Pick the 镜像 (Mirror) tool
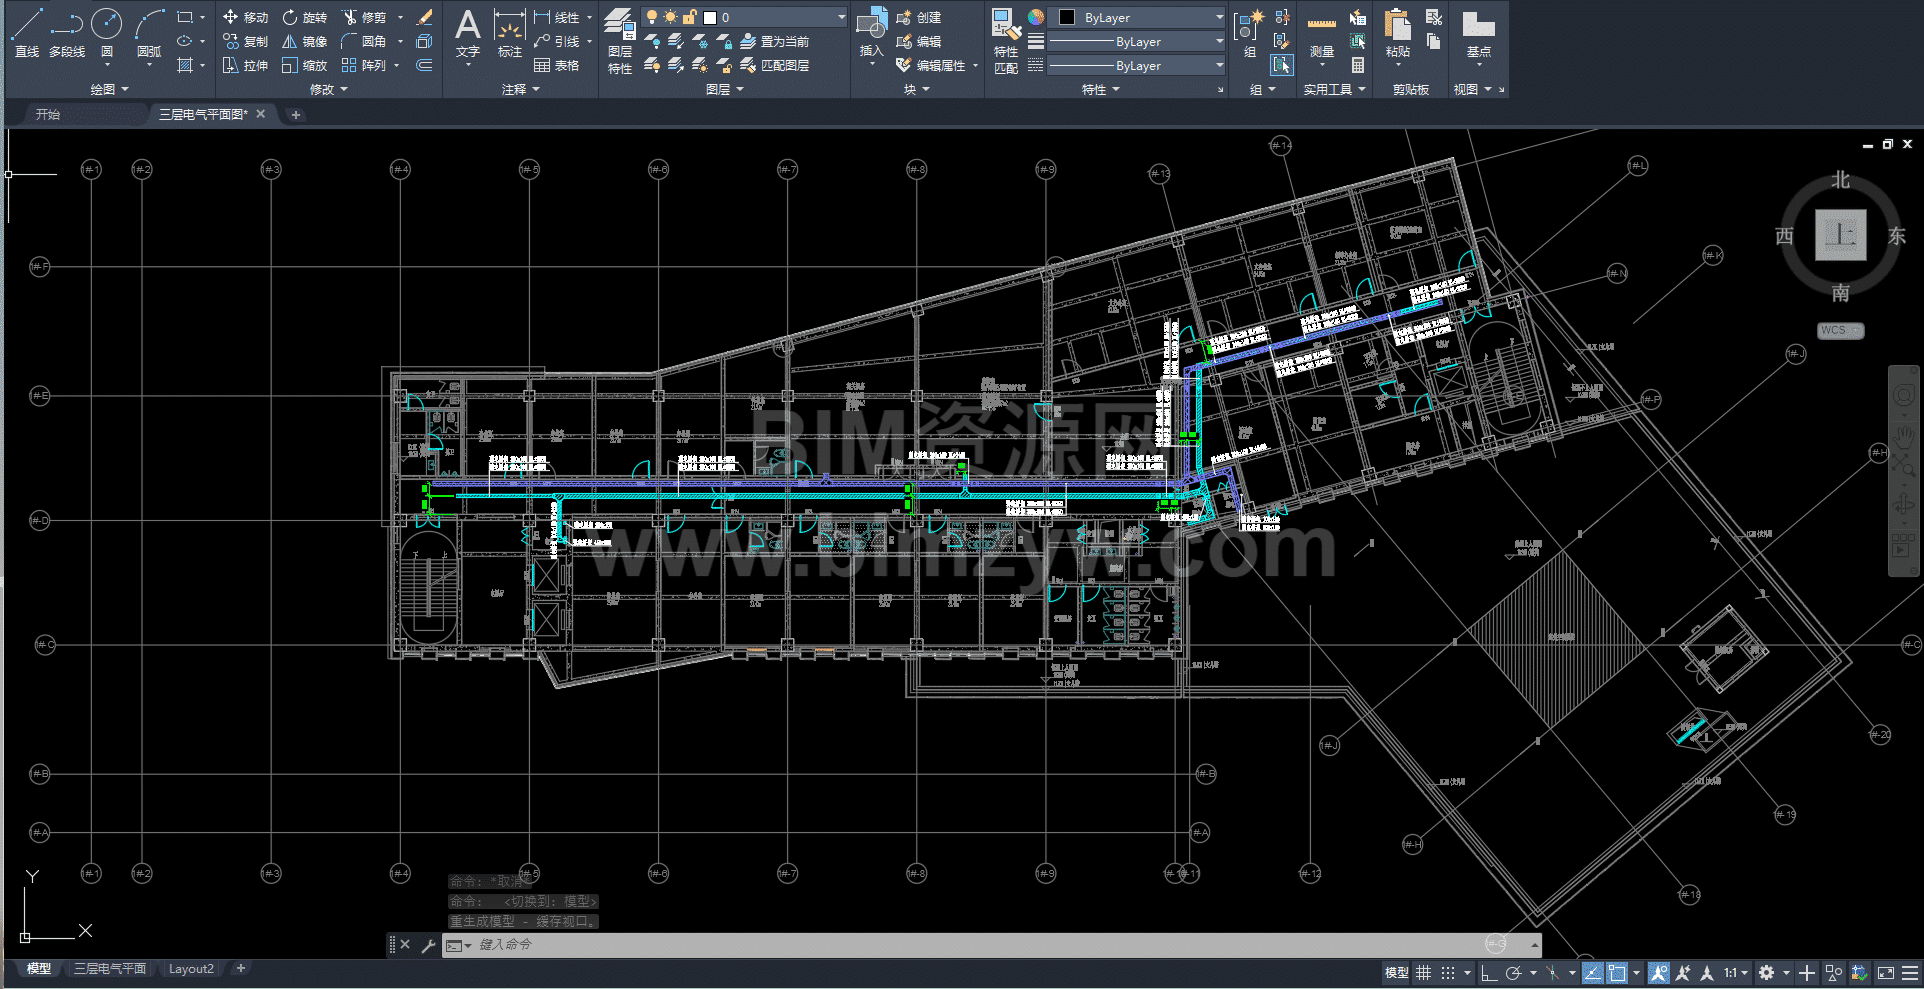1924x989 pixels. pyautogui.click(x=304, y=41)
